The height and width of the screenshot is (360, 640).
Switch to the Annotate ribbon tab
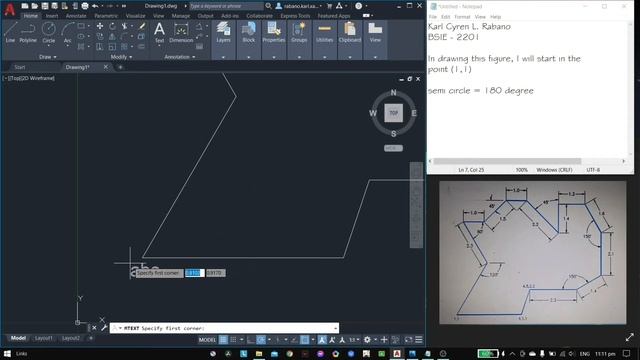click(x=76, y=16)
